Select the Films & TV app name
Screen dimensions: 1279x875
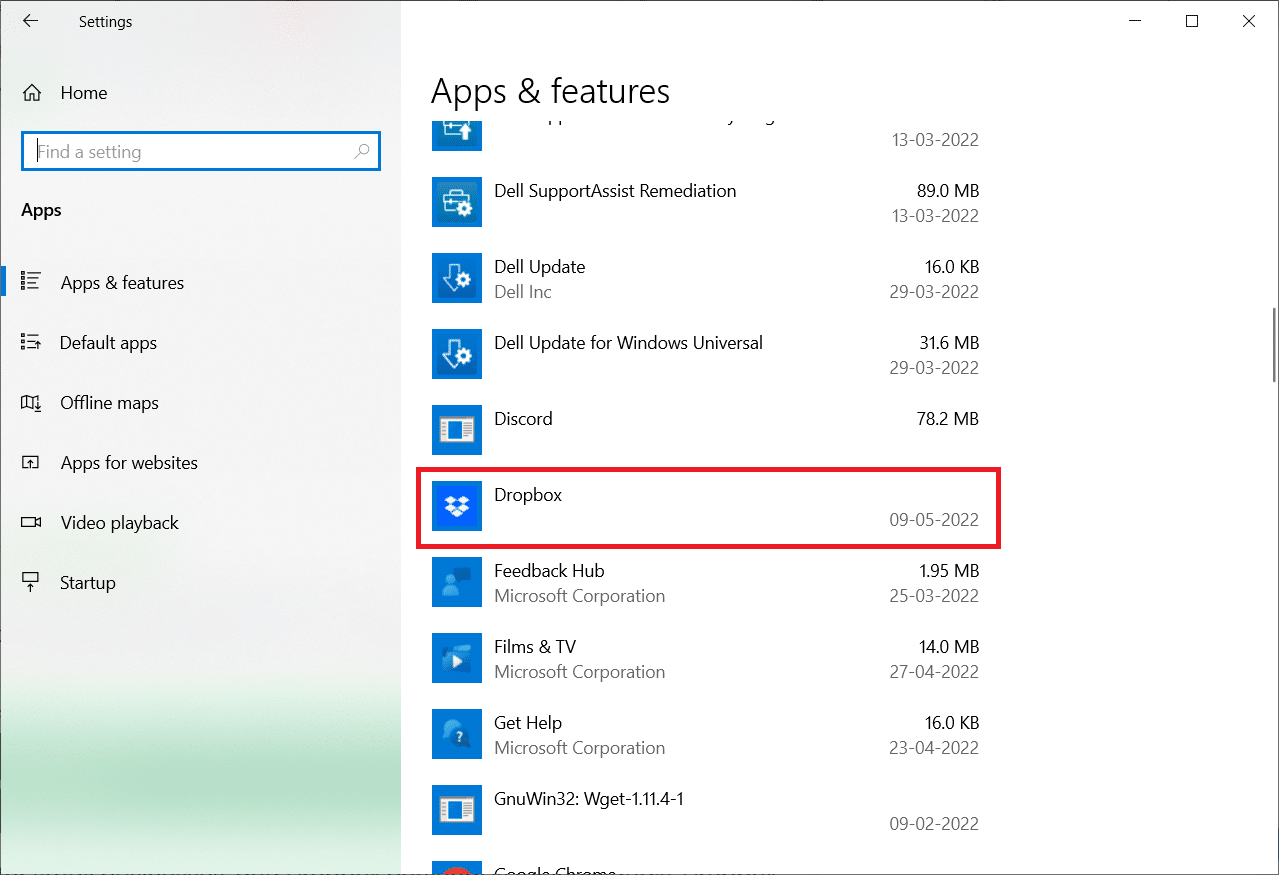535,647
